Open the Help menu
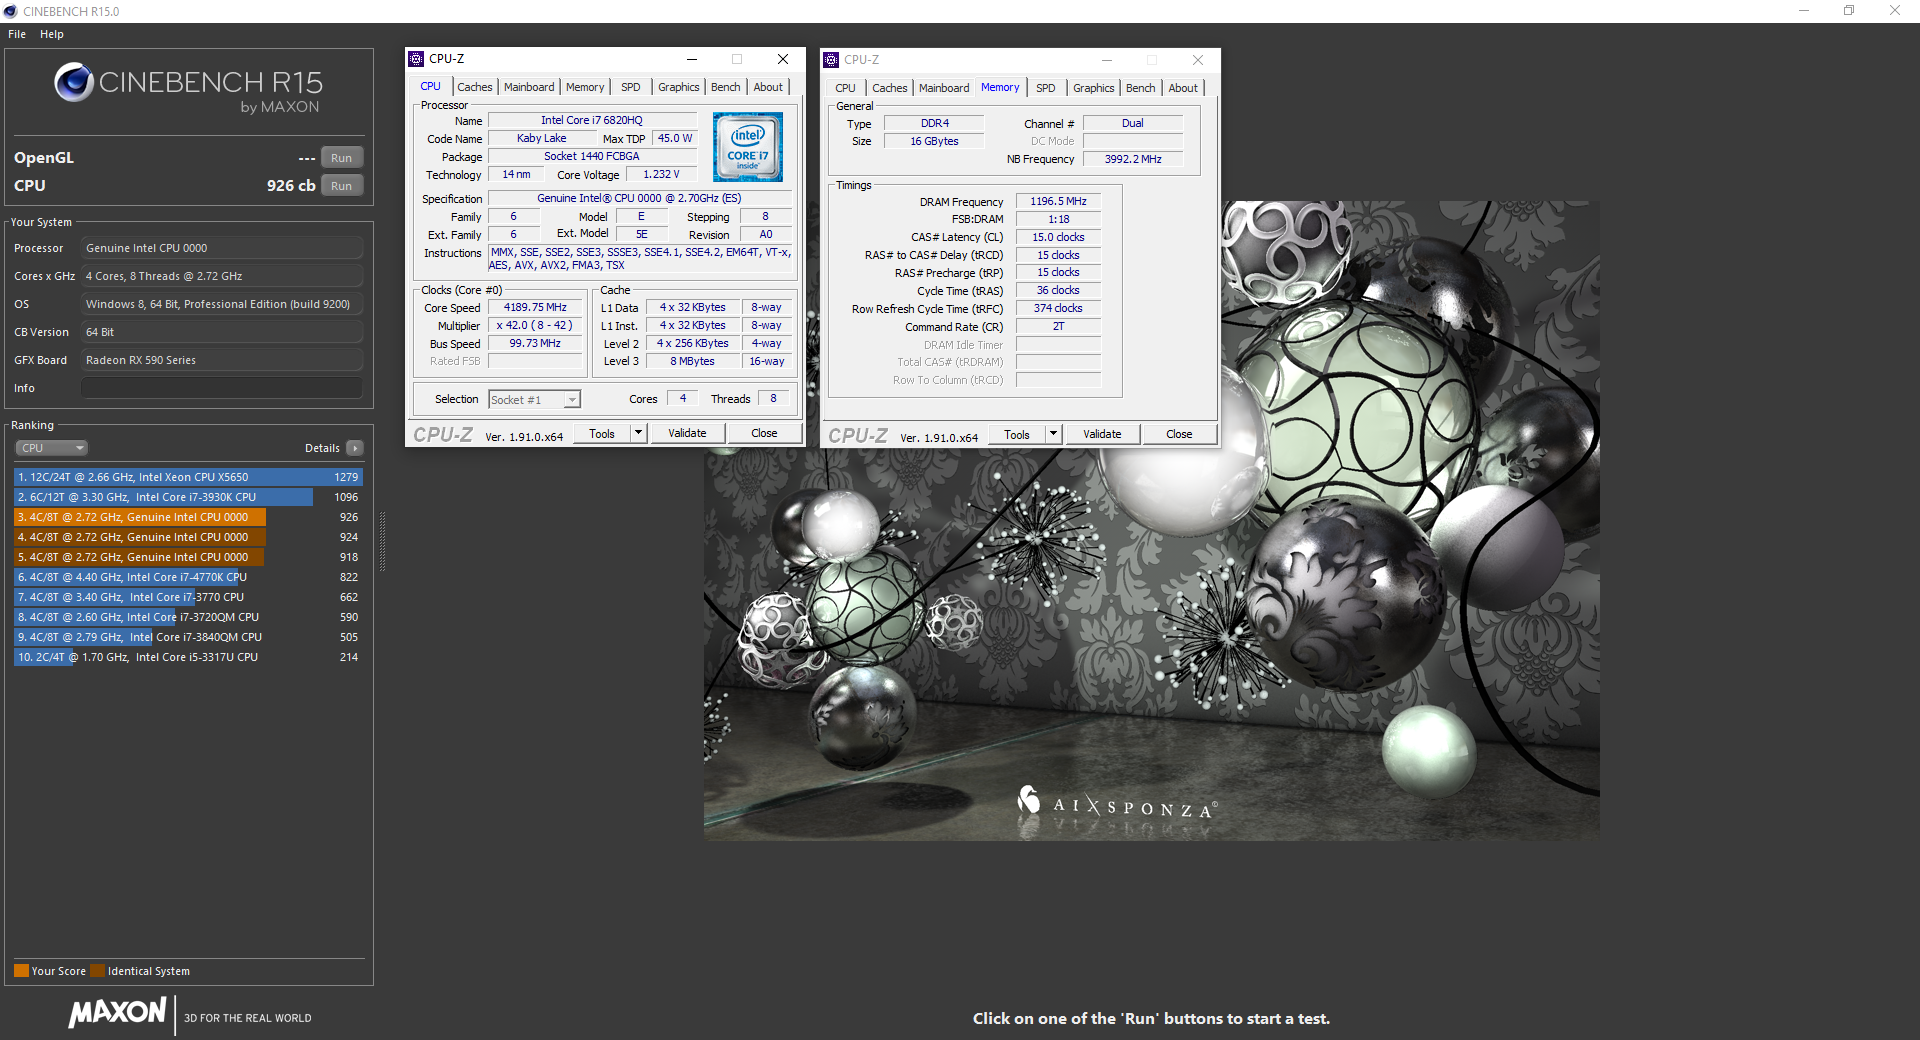The height and width of the screenshot is (1040, 1920). (x=52, y=34)
